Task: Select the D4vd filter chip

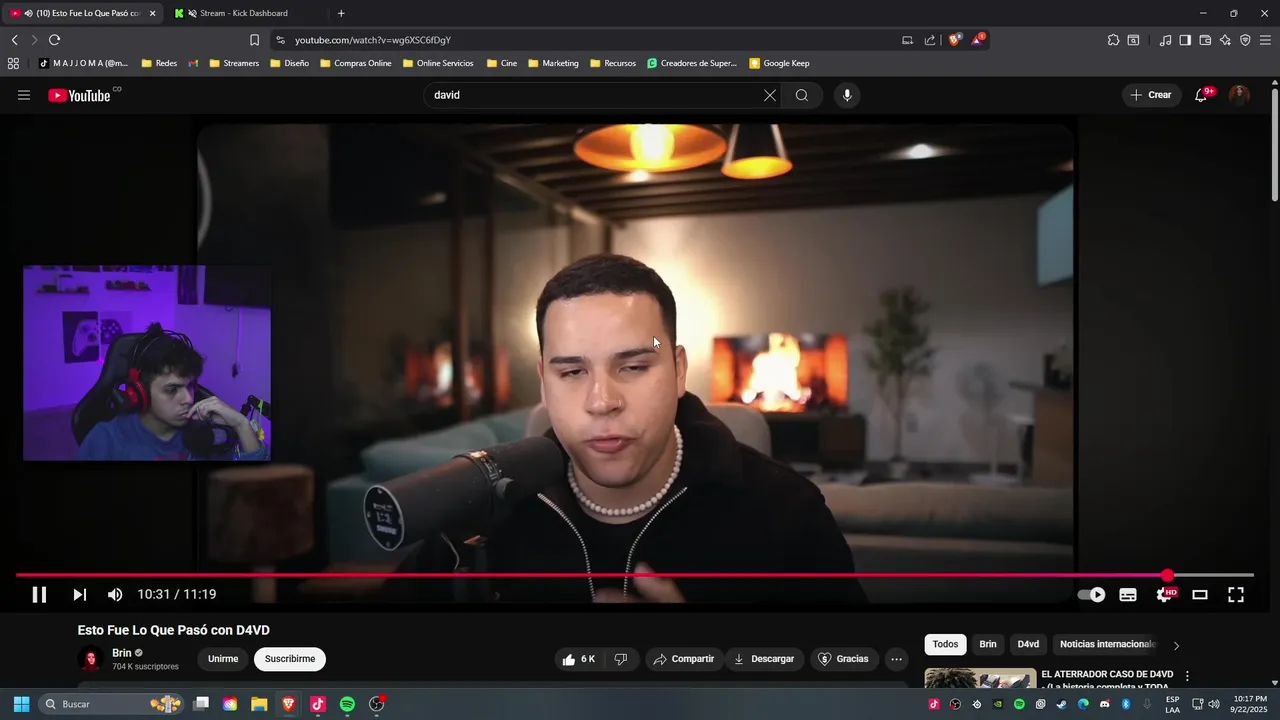Action: point(1028,645)
